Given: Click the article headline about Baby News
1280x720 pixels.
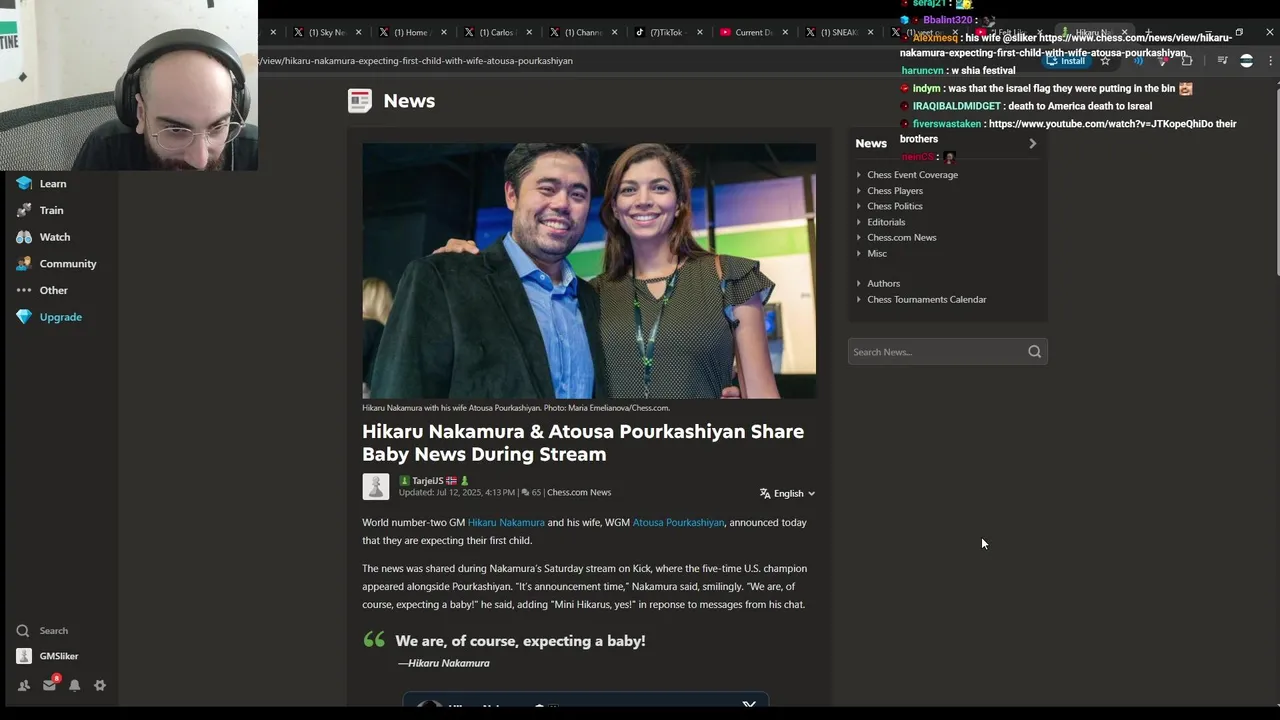Looking at the screenshot, I should click(x=583, y=443).
